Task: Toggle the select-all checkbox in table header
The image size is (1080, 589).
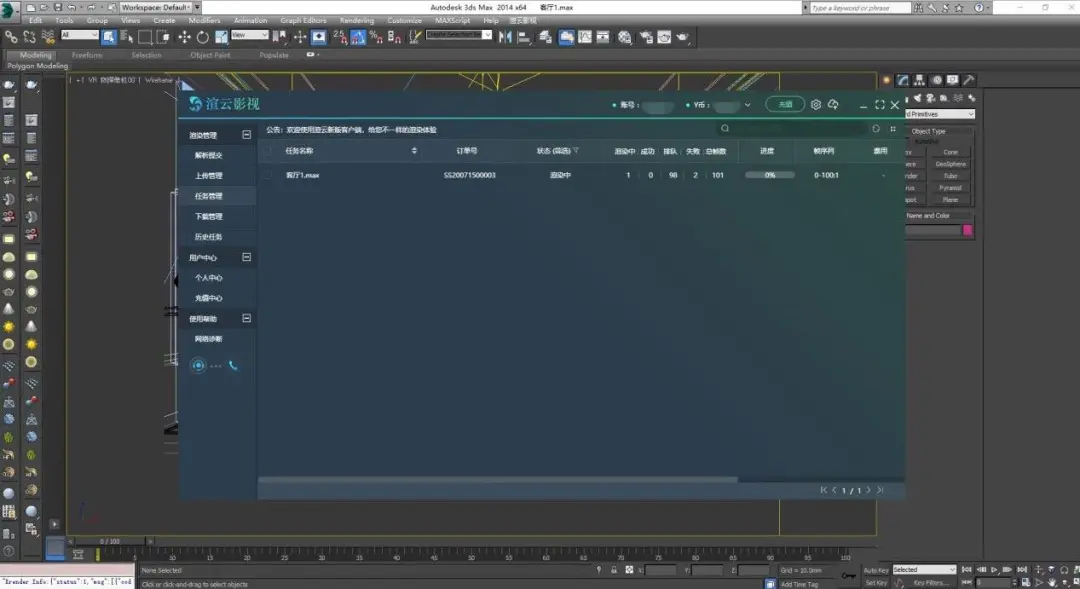Action: [268, 151]
